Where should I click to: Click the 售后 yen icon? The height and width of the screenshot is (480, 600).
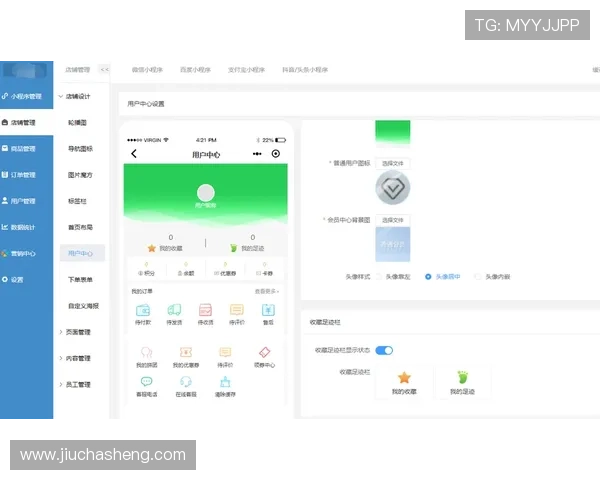[x=268, y=310]
